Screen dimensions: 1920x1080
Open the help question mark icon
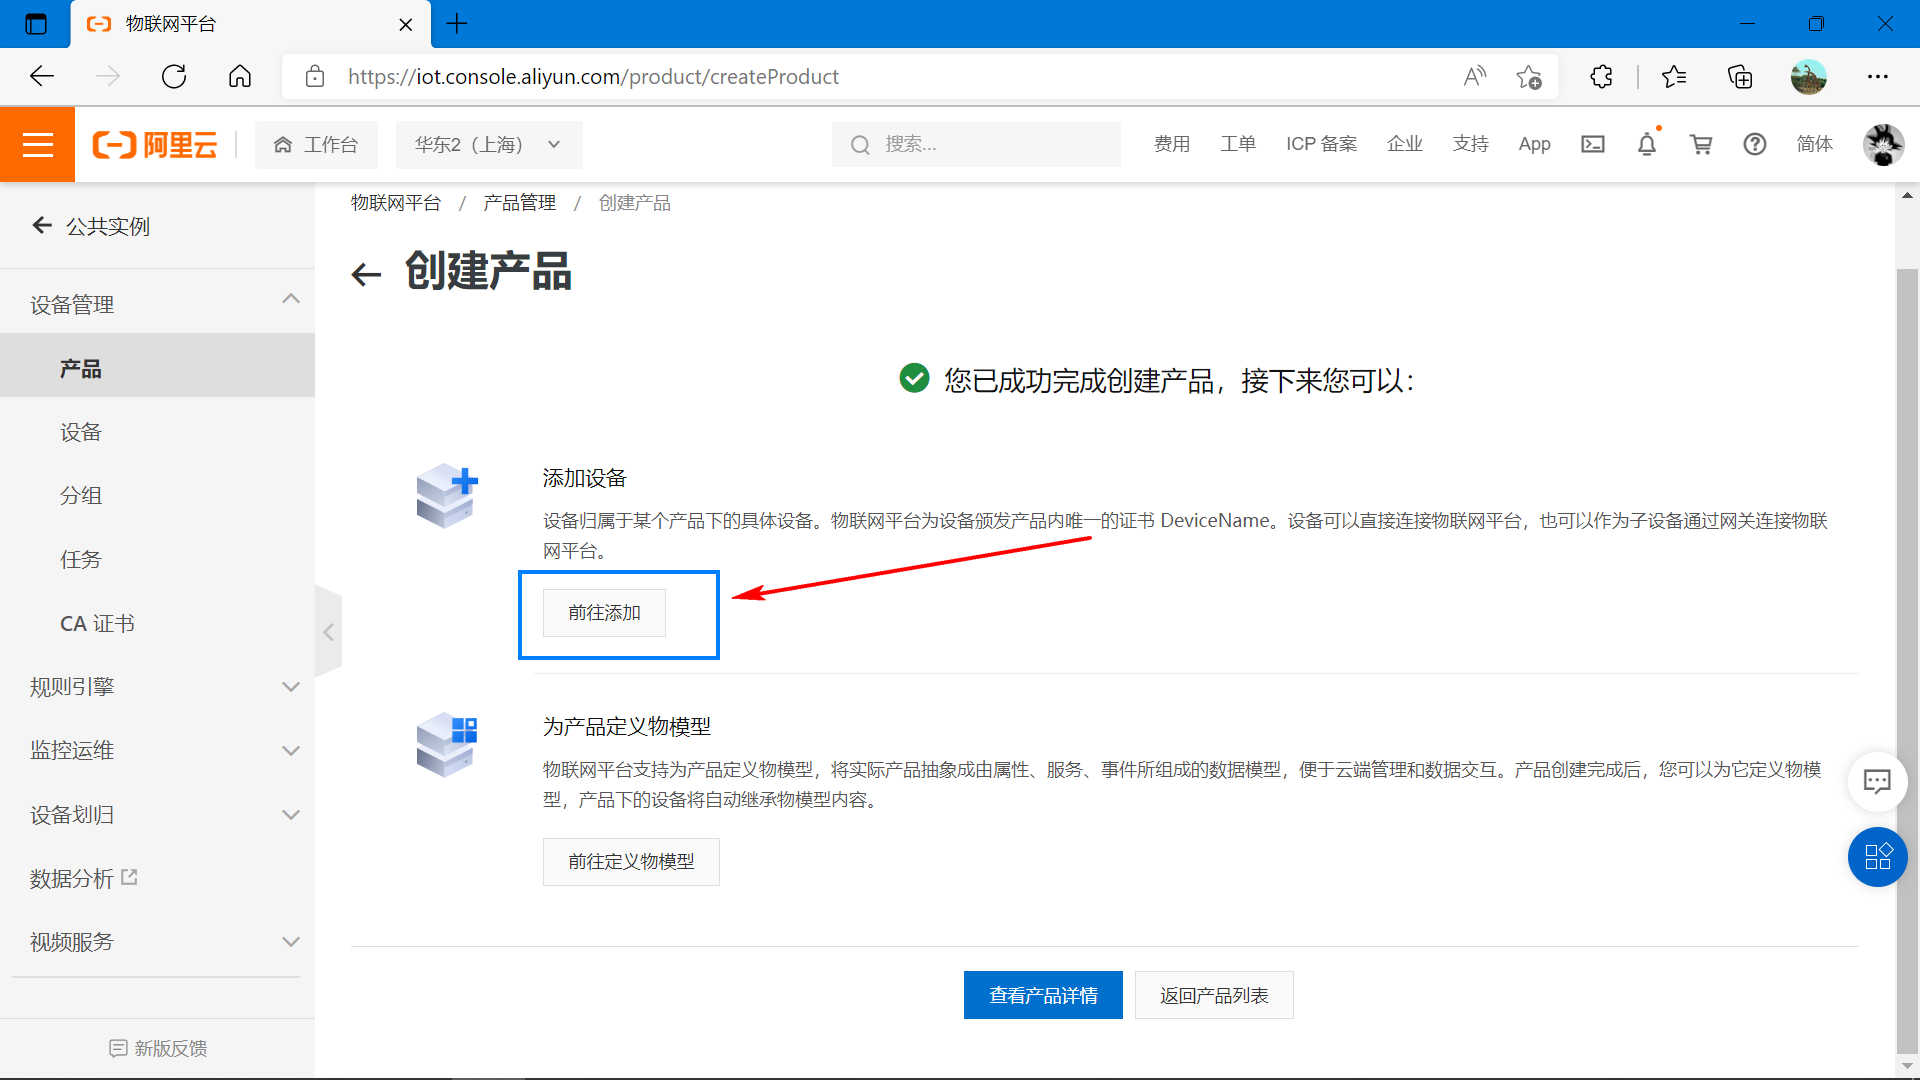pos(1755,145)
